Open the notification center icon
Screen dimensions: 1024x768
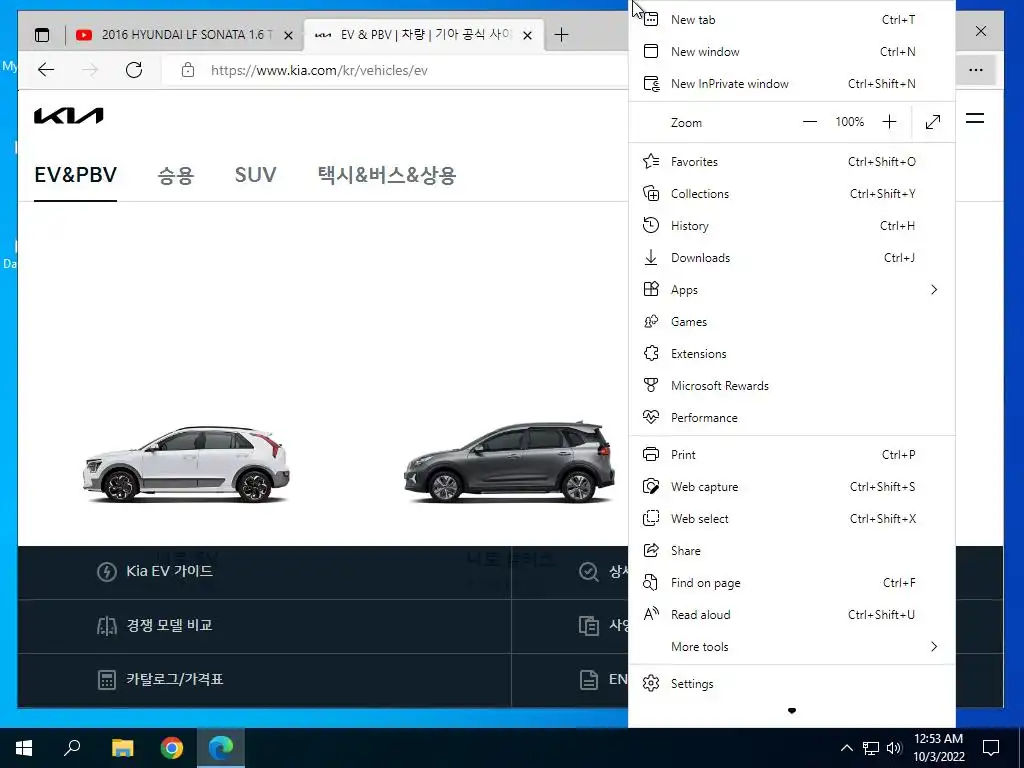click(x=991, y=748)
